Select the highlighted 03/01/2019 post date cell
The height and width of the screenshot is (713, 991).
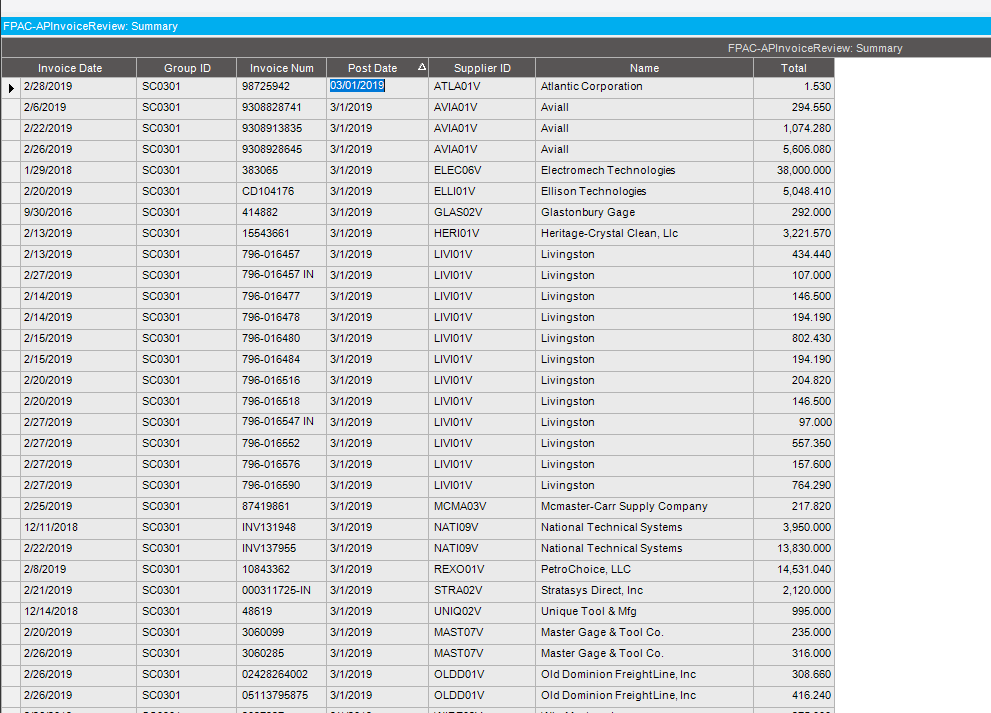click(x=358, y=86)
